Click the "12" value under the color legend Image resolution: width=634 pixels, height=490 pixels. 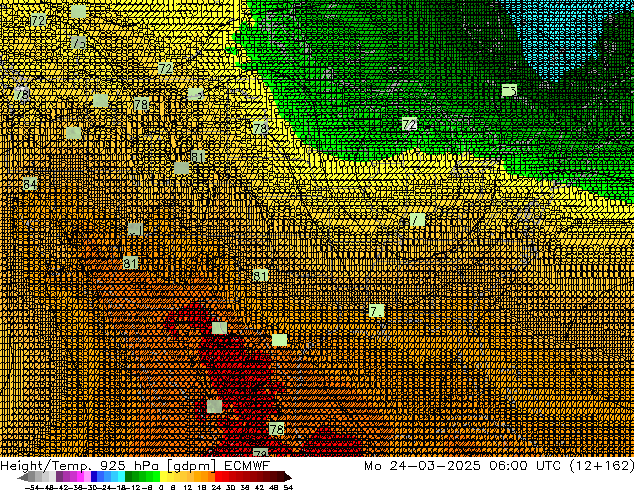[x=187, y=487]
